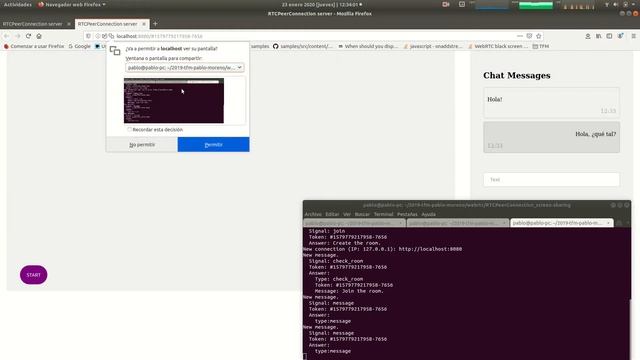Open the Ver menu in the terminal

point(347,214)
